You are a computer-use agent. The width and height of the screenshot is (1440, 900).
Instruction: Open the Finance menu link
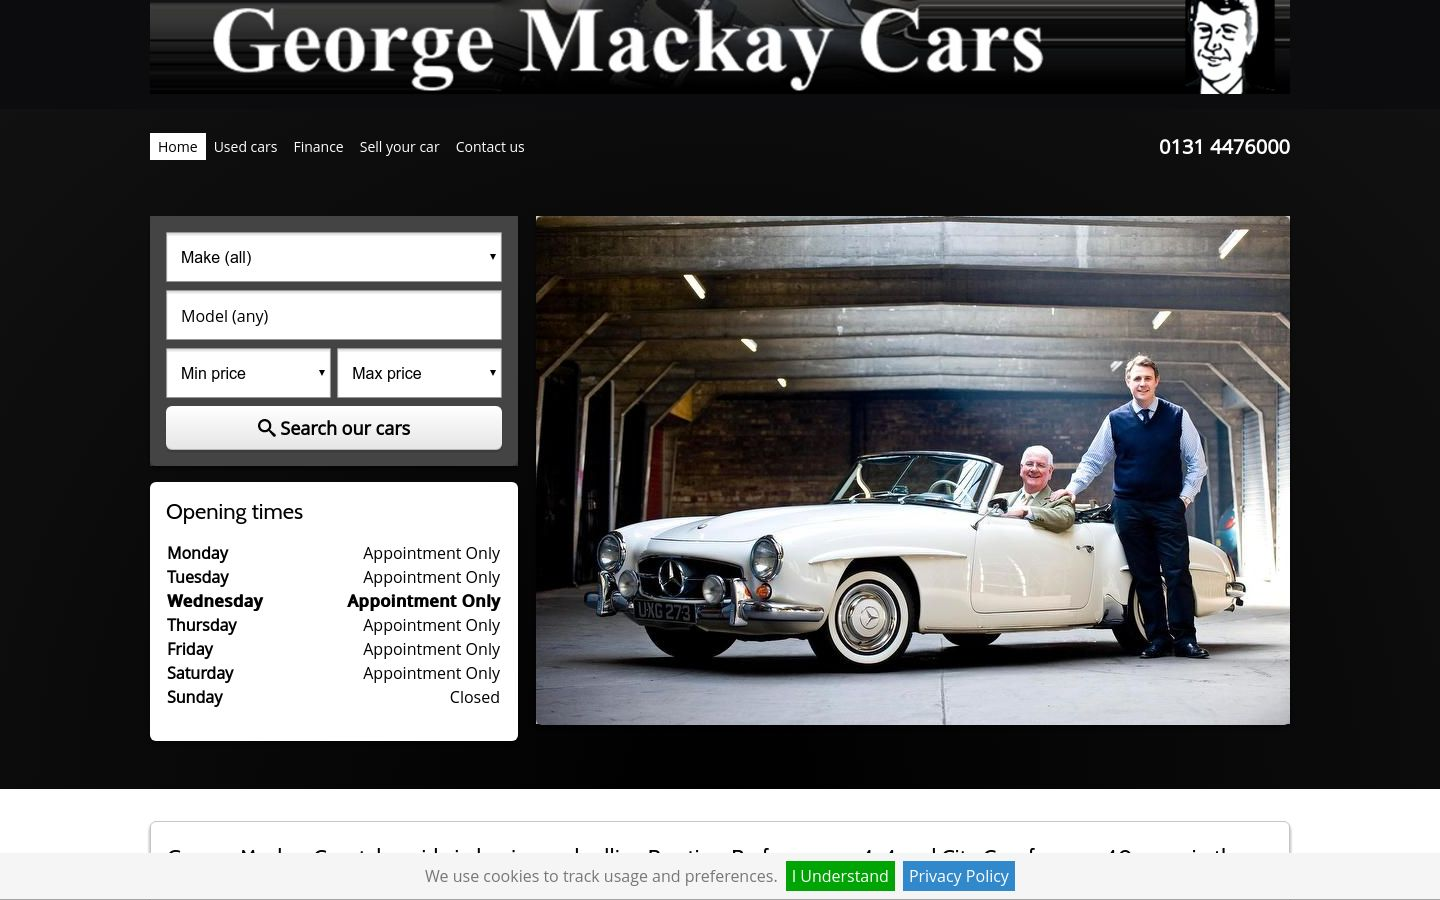point(318,147)
